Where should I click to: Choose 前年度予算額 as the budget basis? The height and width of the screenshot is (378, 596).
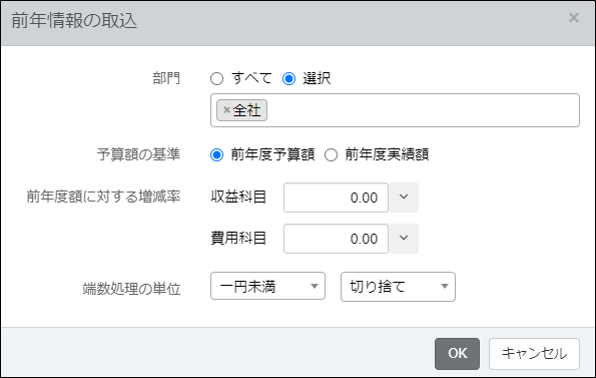pyautogui.click(x=217, y=155)
